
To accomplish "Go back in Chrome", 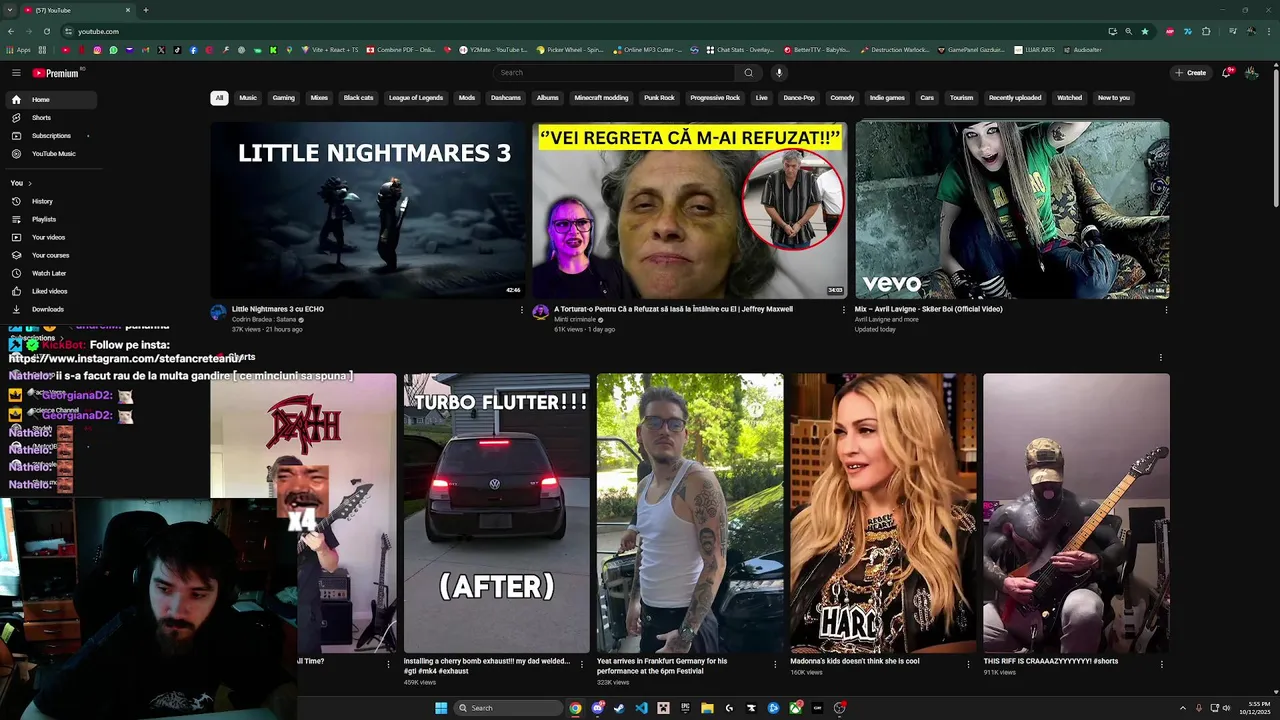I will click(x=11, y=31).
